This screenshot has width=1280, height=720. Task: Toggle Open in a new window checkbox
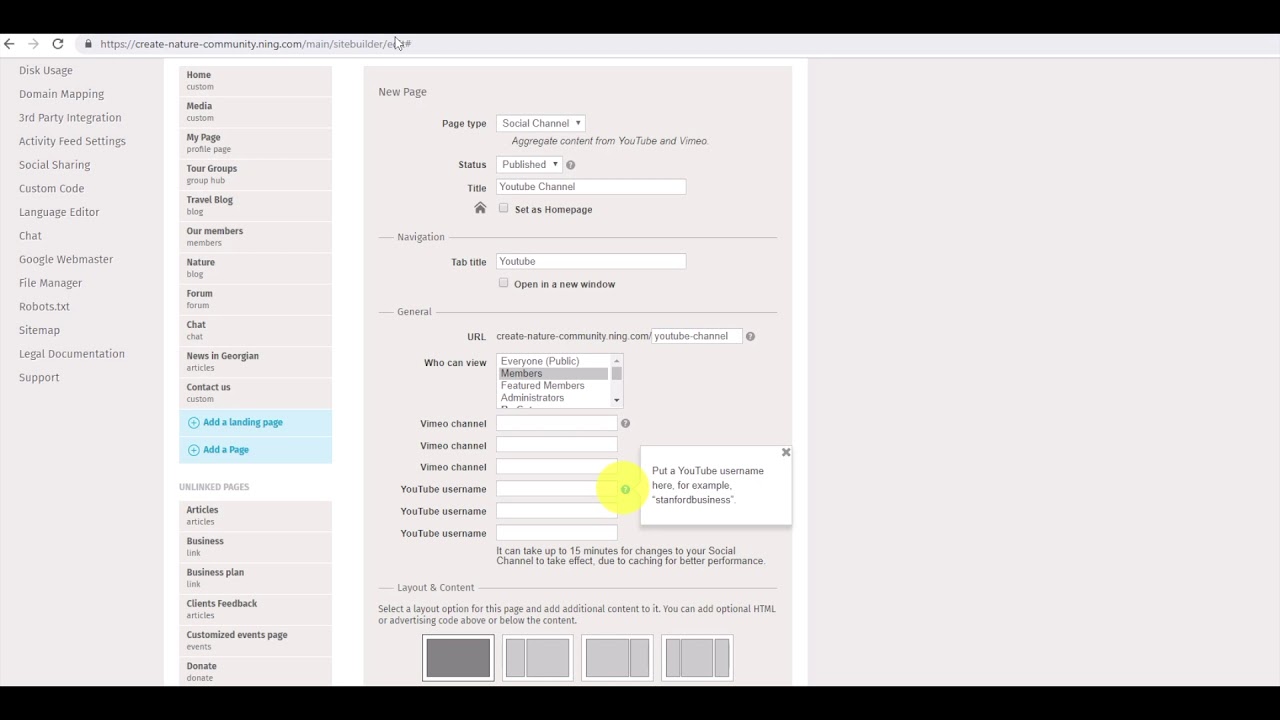coord(503,283)
